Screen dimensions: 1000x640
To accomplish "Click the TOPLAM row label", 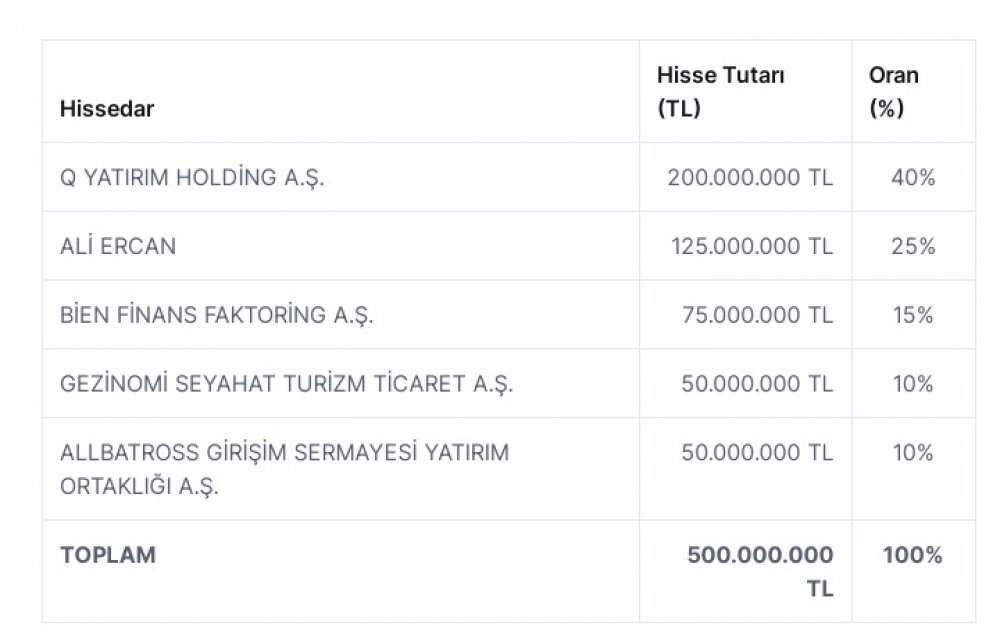I will [x=108, y=555].
